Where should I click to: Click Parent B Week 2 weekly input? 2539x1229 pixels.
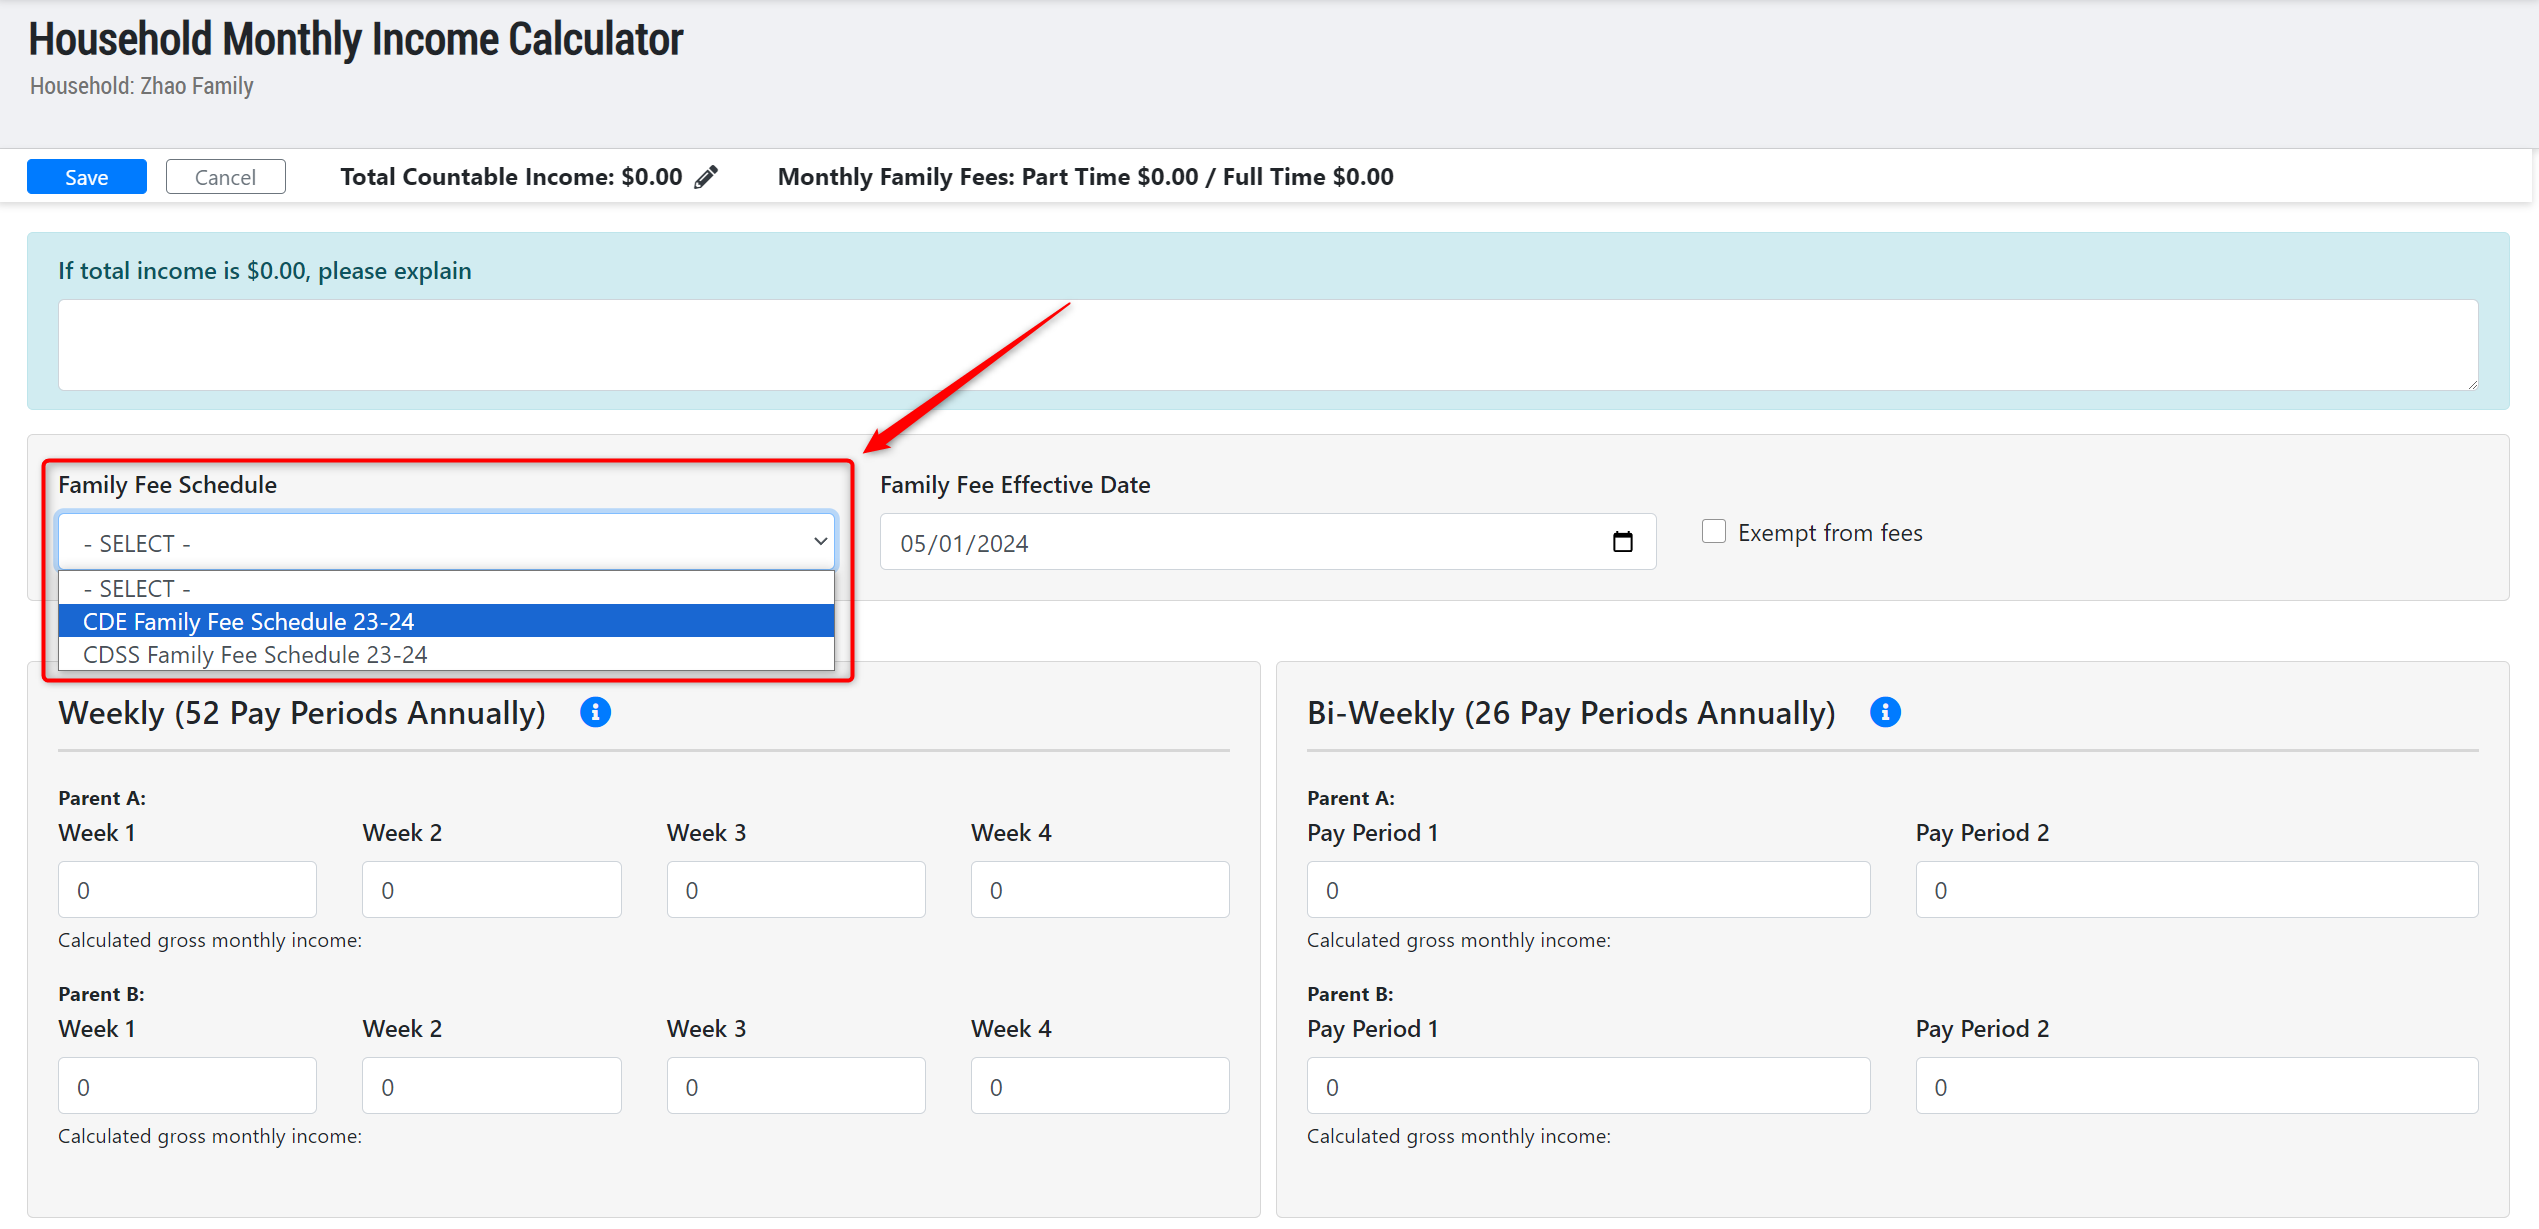click(491, 1086)
